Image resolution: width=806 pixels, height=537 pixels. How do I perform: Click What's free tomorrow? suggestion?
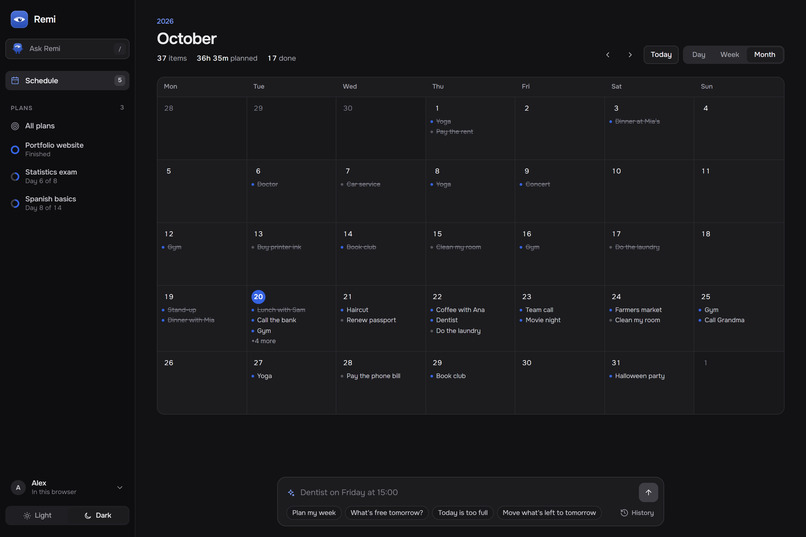(387, 513)
